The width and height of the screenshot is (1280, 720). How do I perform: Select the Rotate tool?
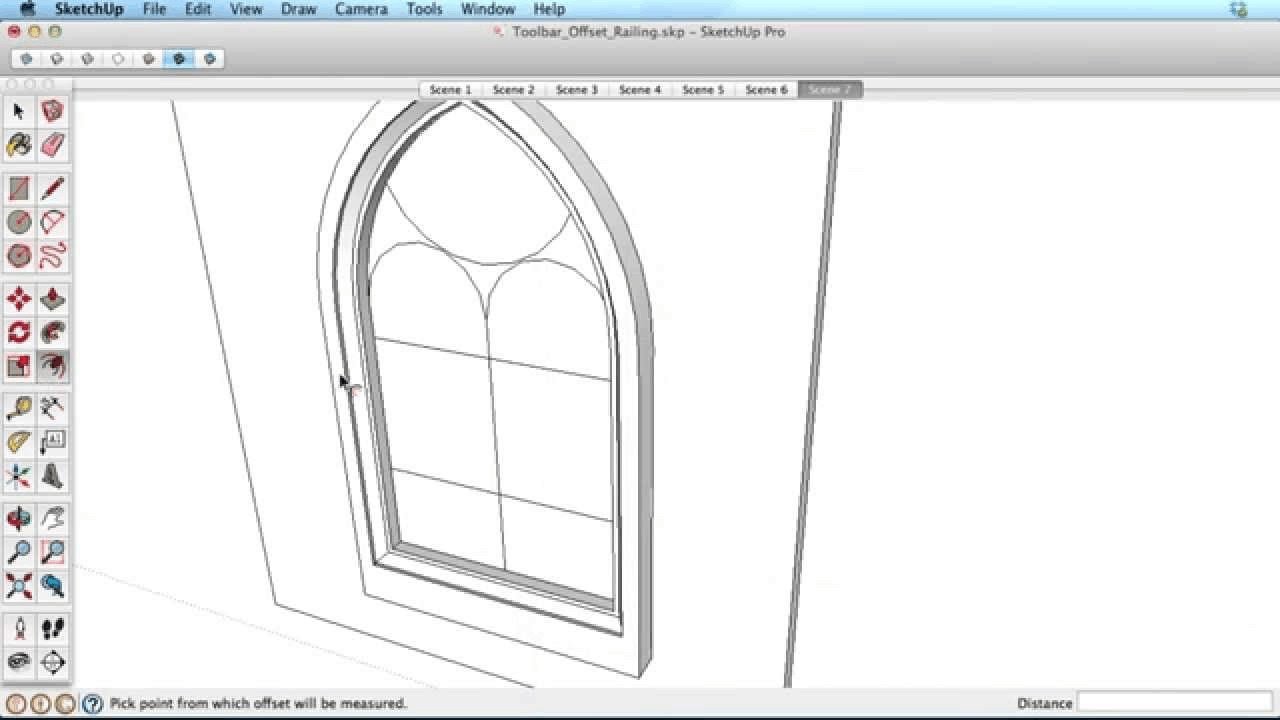coord(19,332)
